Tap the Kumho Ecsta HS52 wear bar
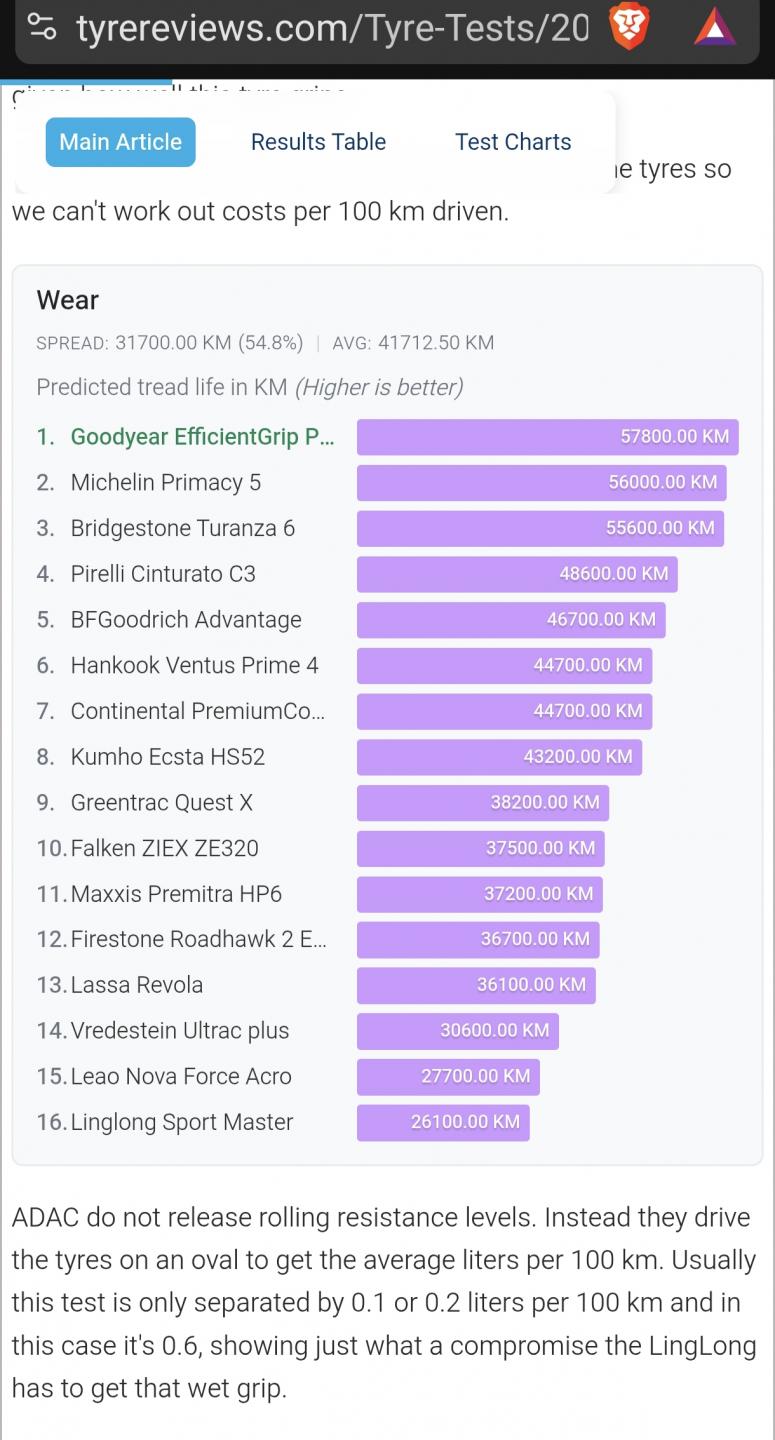Viewport: 775px width, 1440px height. pos(499,757)
